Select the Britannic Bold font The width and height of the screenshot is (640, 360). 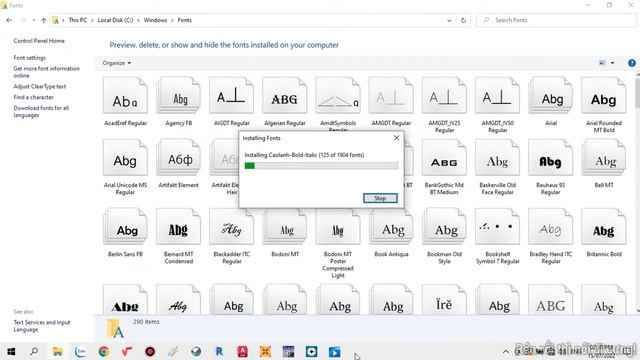pyautogui.click(x=604, y=233)
